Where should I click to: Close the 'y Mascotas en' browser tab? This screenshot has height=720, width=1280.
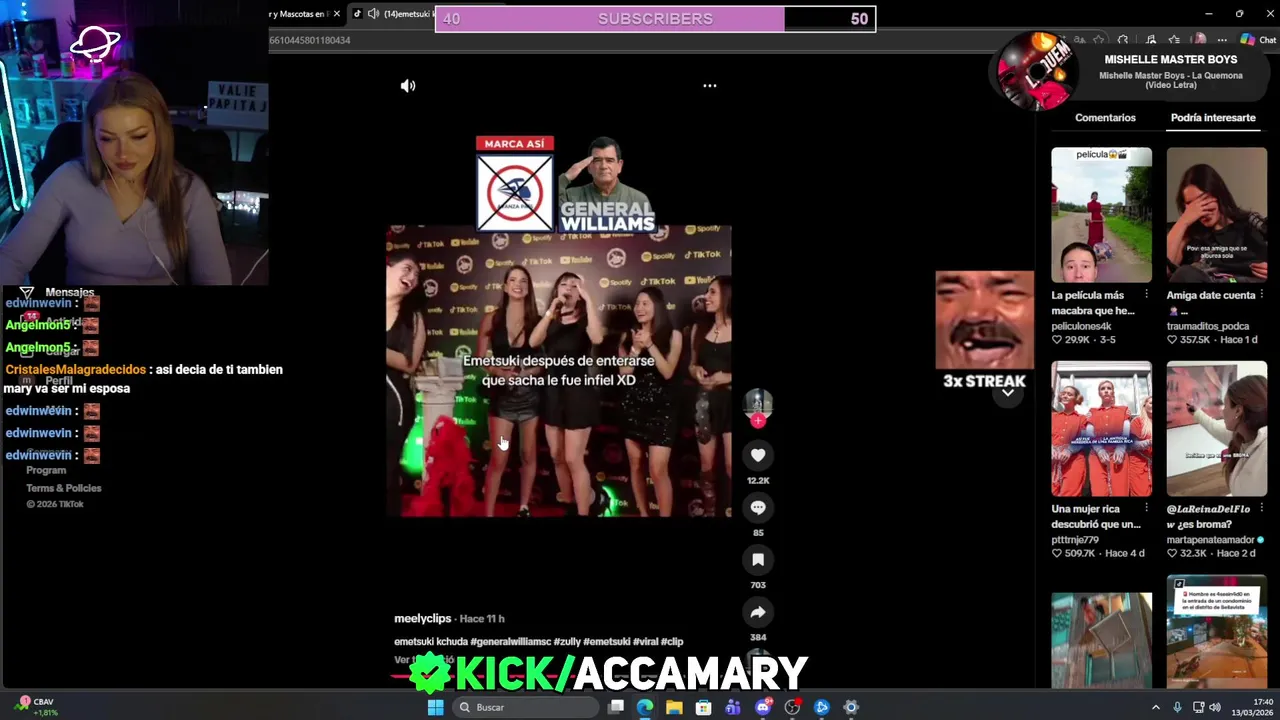337,14
